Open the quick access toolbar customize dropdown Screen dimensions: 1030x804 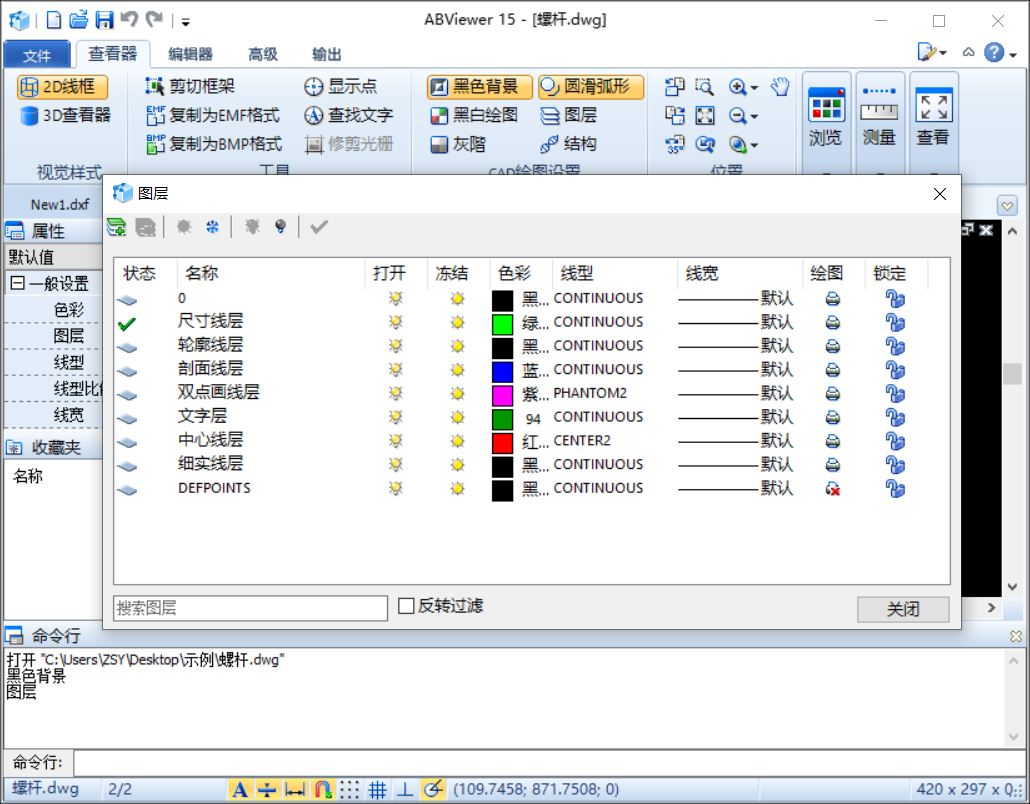click(186, 22)
